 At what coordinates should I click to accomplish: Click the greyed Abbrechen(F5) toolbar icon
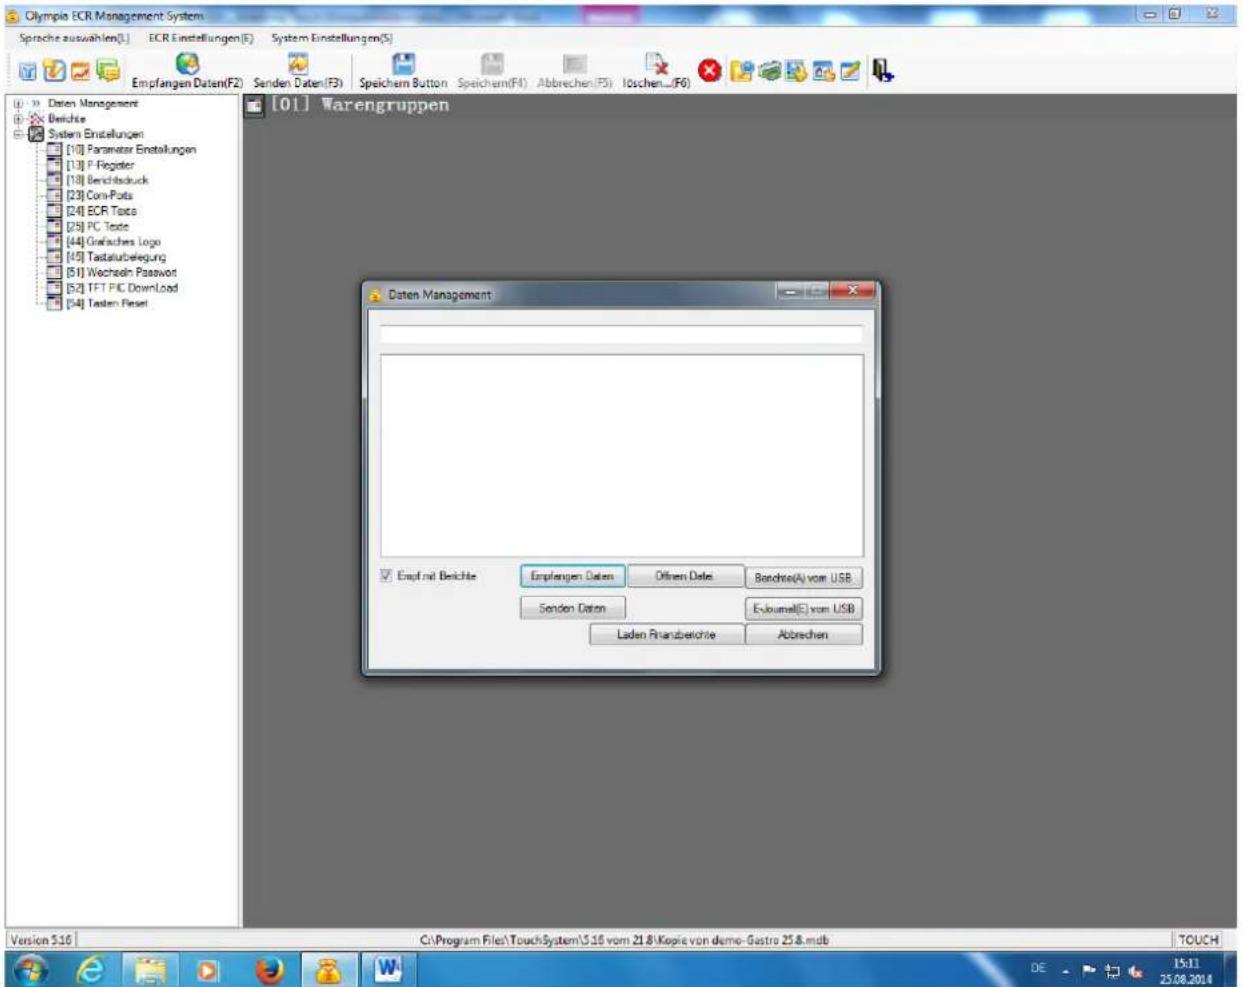[574, 64]
